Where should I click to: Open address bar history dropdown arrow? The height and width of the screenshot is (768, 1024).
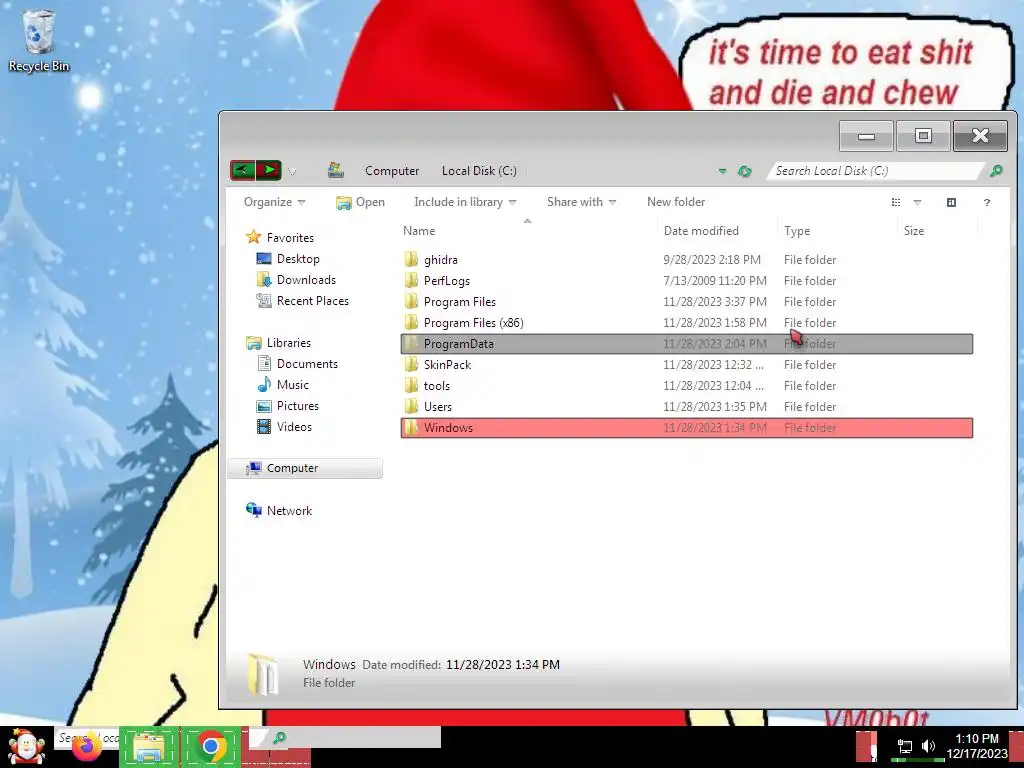[x=722, y=171]
